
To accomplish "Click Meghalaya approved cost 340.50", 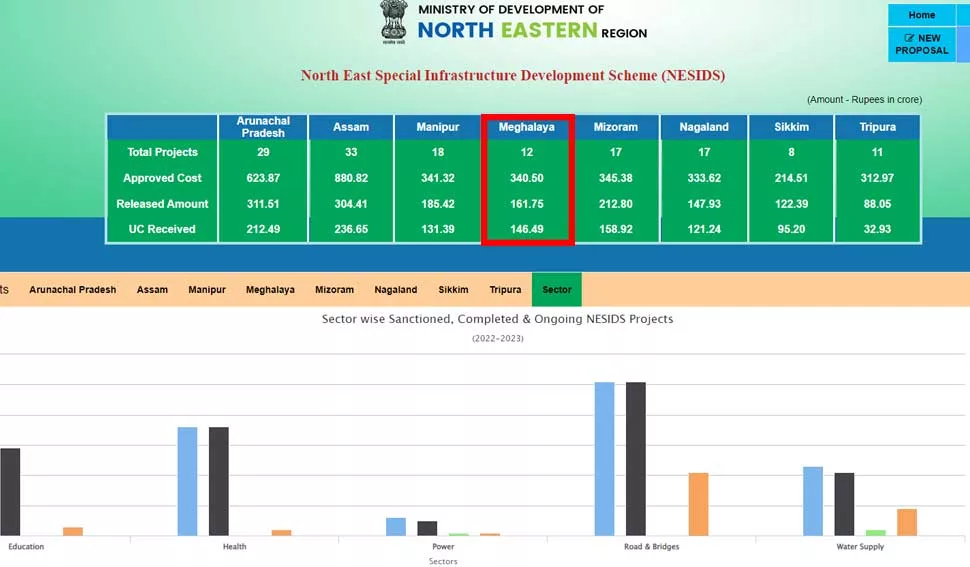I will click(526, 178).
